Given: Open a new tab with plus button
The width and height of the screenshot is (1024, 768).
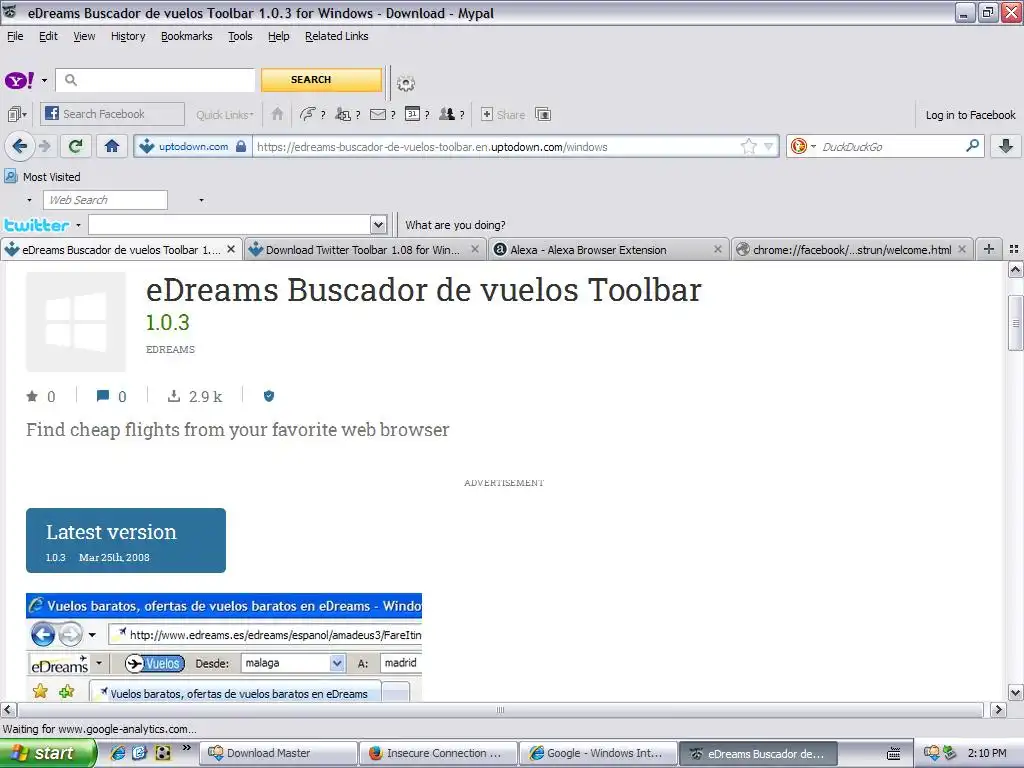Looking at the screenshot, I should click(989, 249).
